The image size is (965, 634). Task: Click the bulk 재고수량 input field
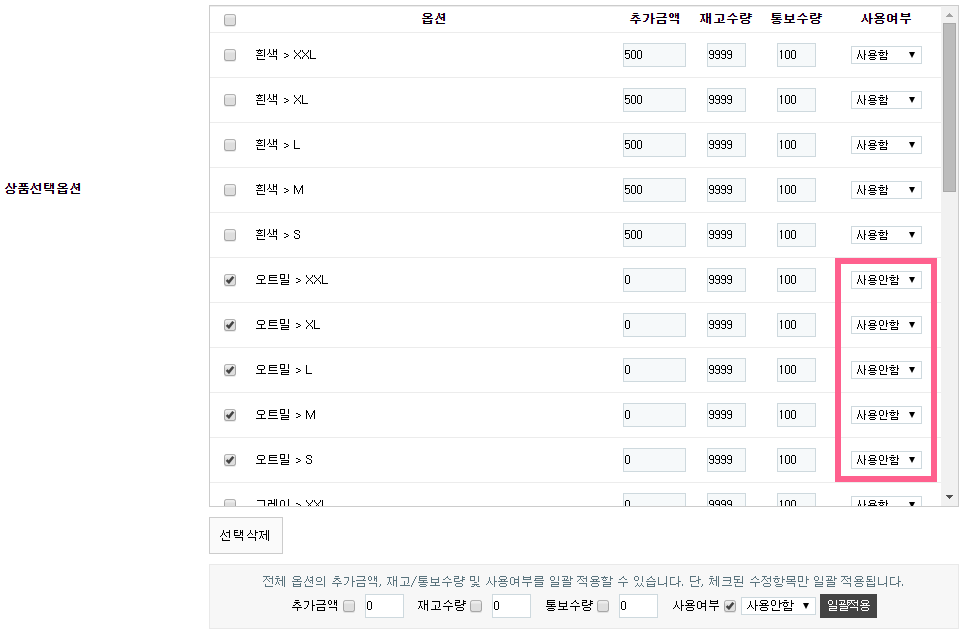[x=511, y=606]
